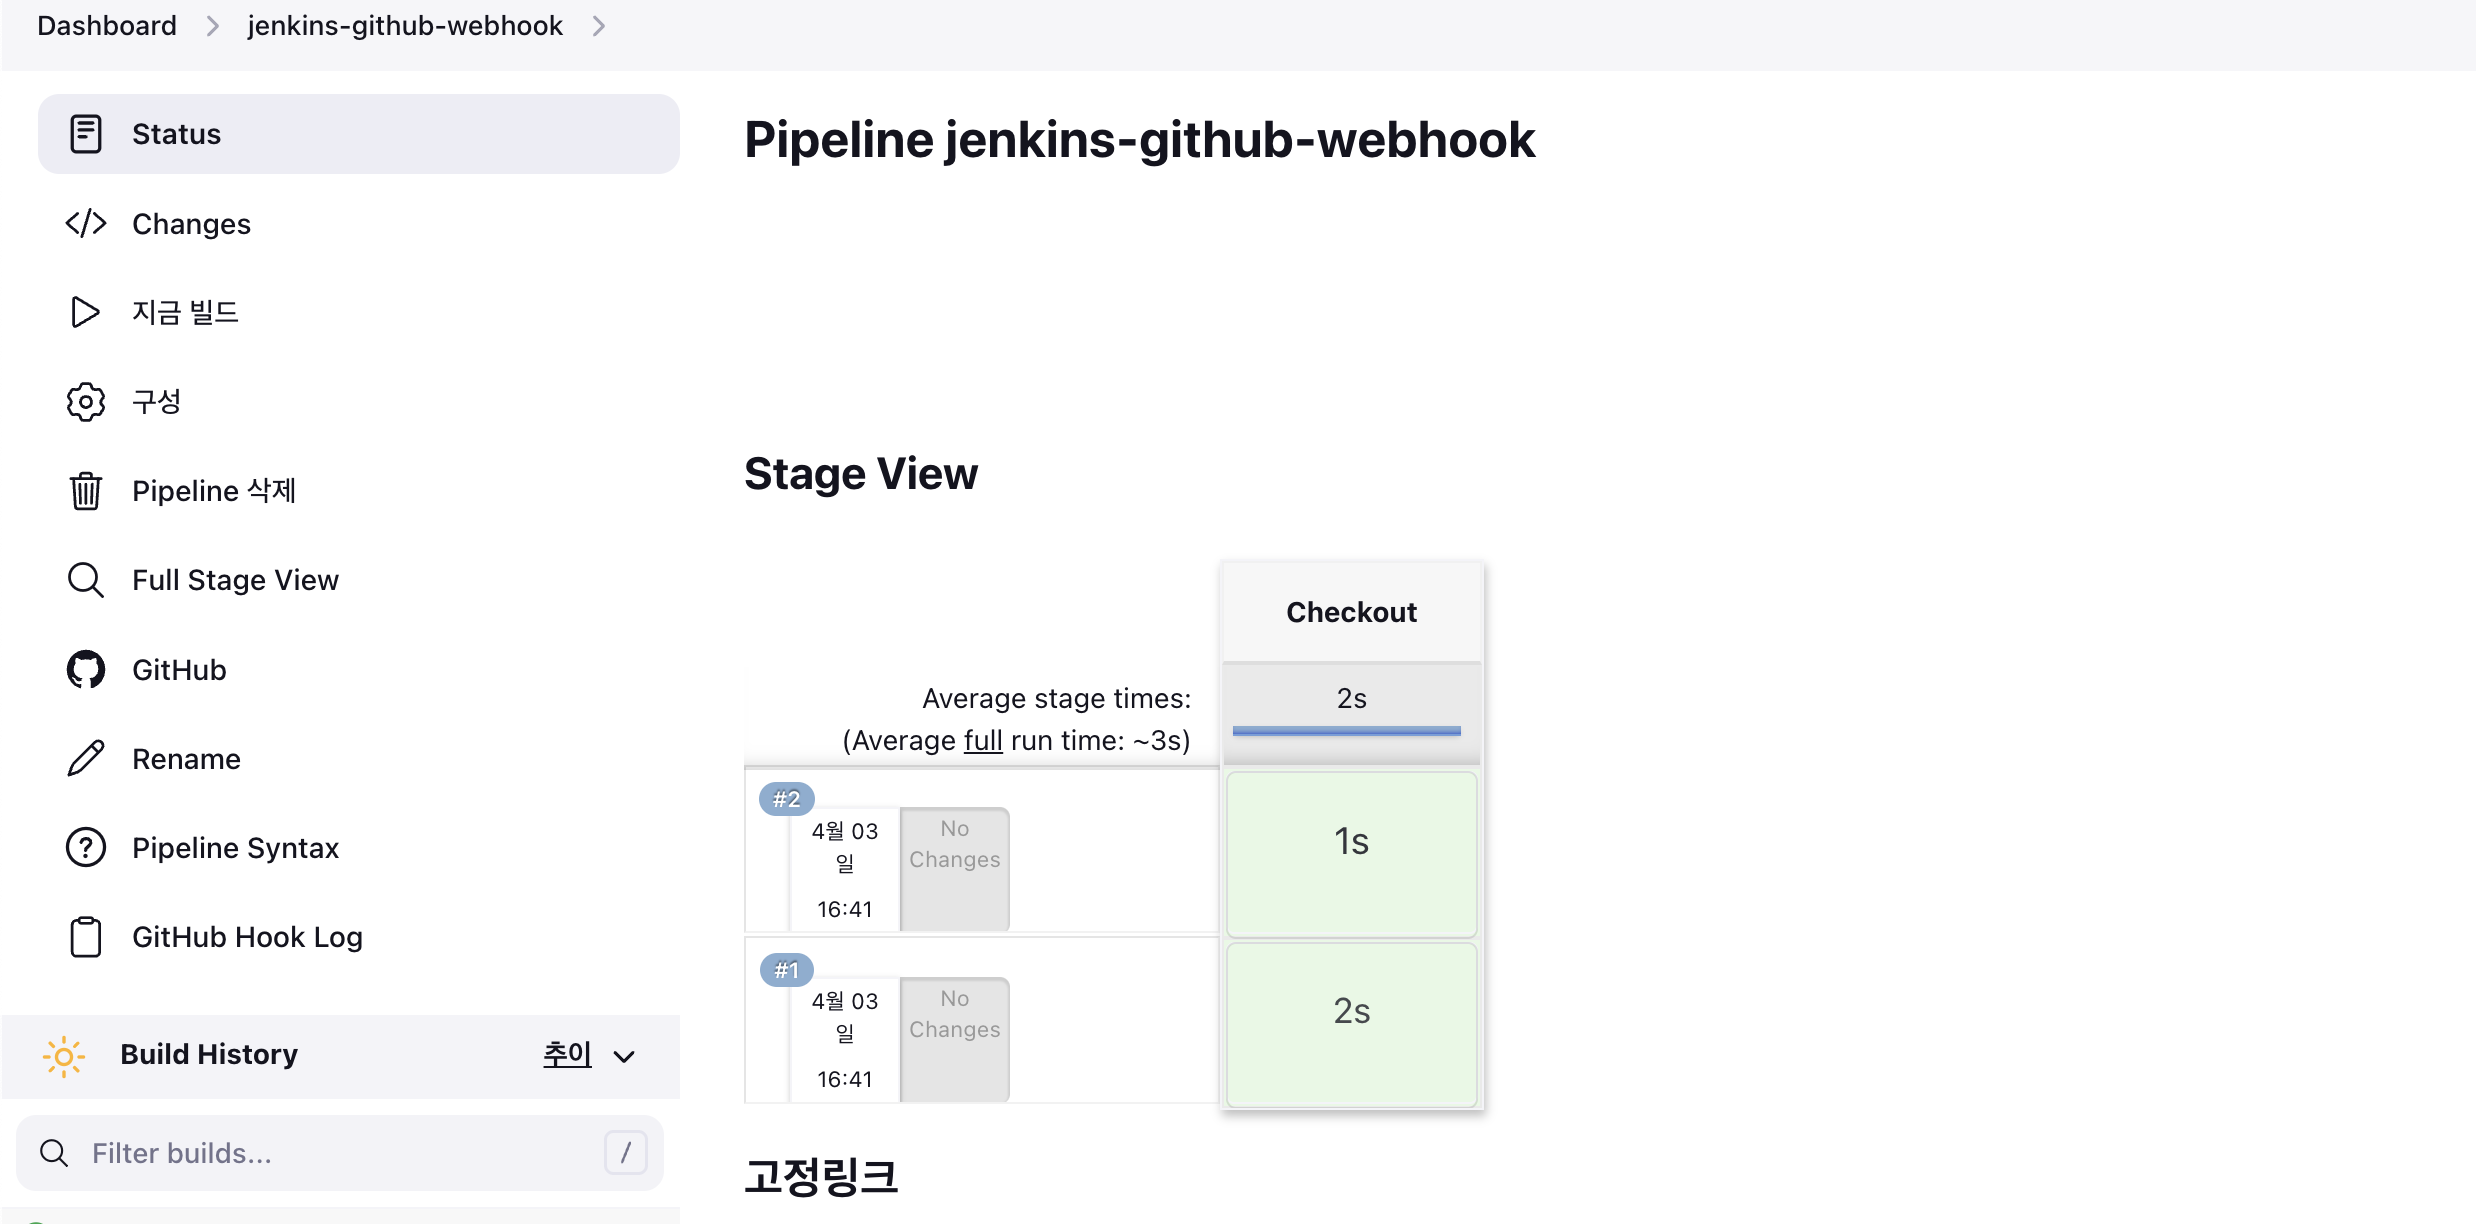Viewport: 2476px width, 1224px height.
Task: Click the Checkout stage header
Action: [1352, 612]
